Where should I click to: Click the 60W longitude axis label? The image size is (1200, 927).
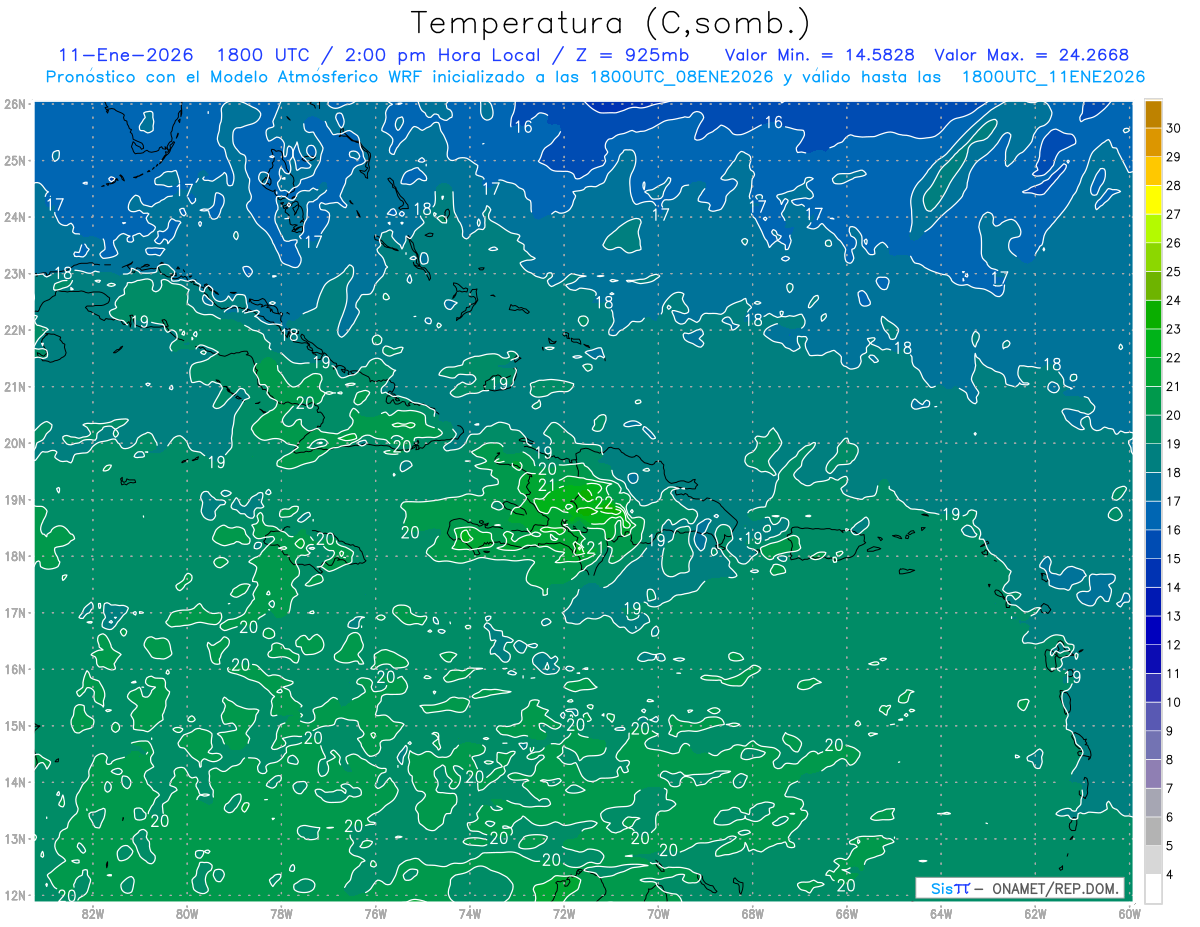[x=1129, y=912]
